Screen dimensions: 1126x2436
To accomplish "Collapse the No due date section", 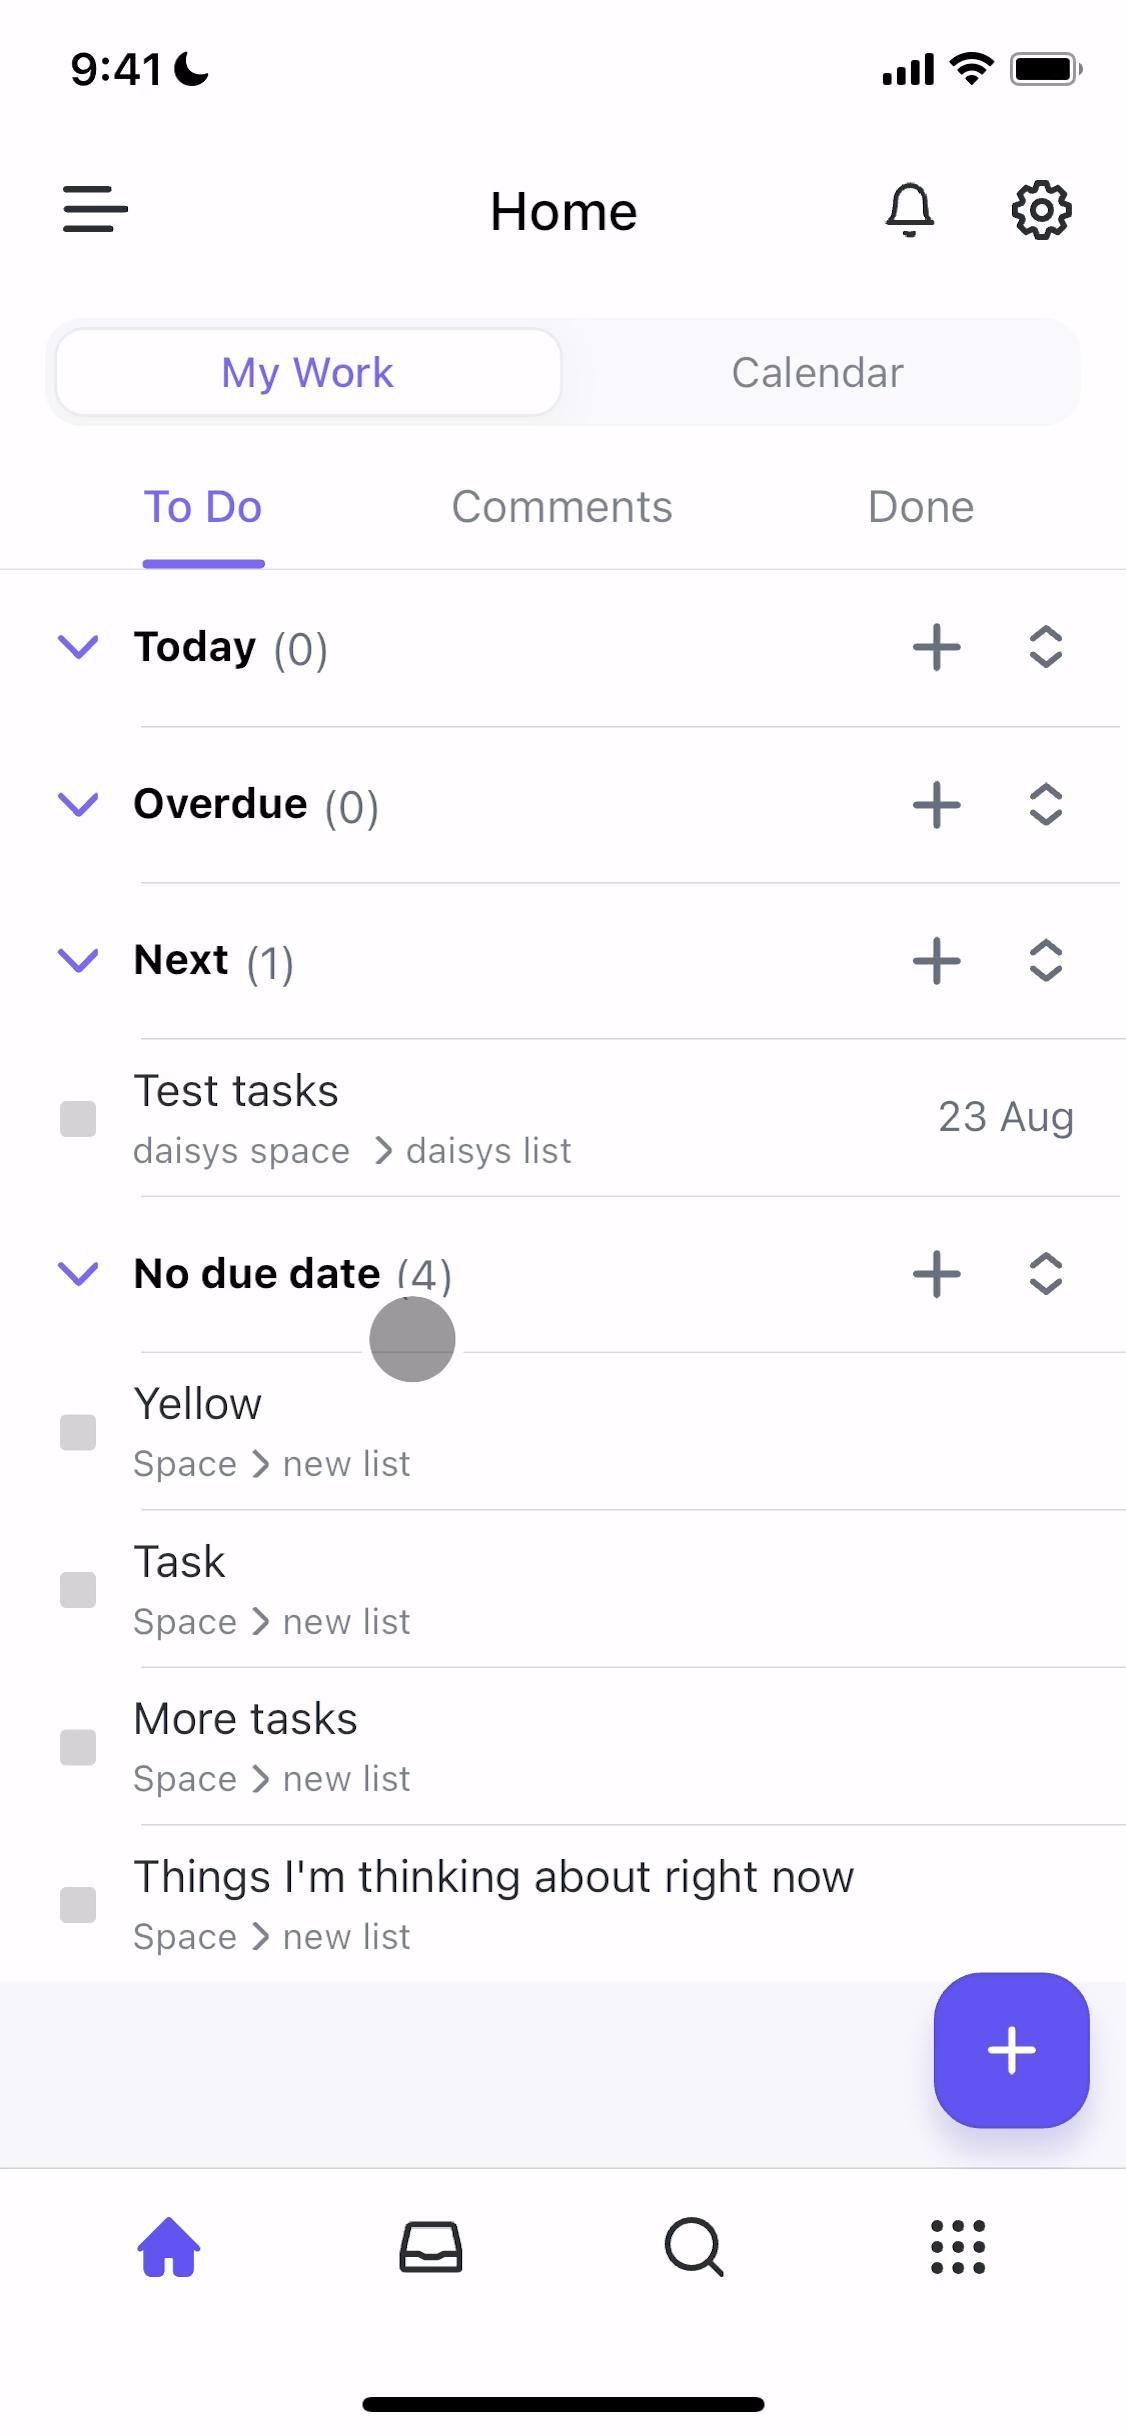I will point(78,1274).
